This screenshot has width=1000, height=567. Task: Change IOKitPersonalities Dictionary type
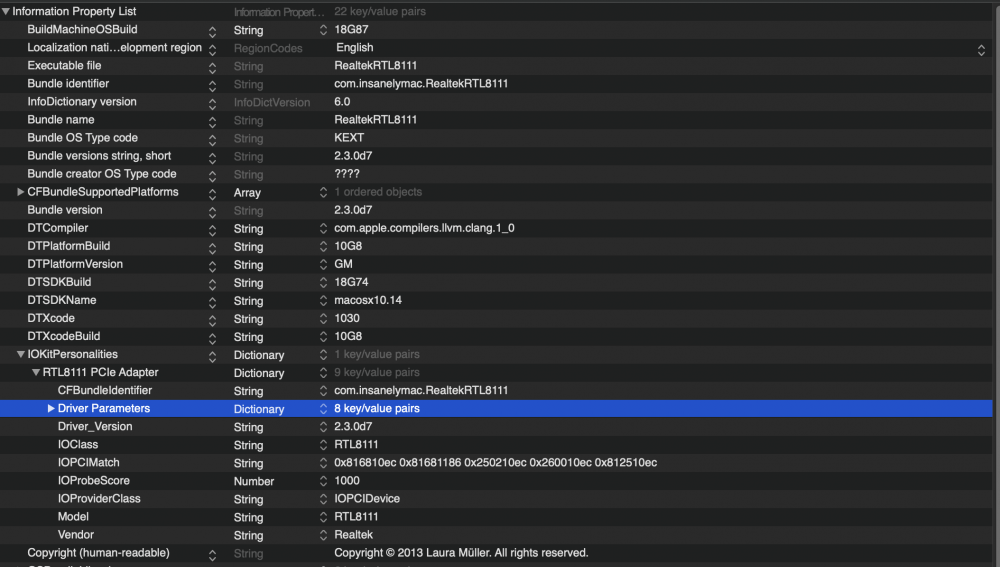tap(323, 355)
